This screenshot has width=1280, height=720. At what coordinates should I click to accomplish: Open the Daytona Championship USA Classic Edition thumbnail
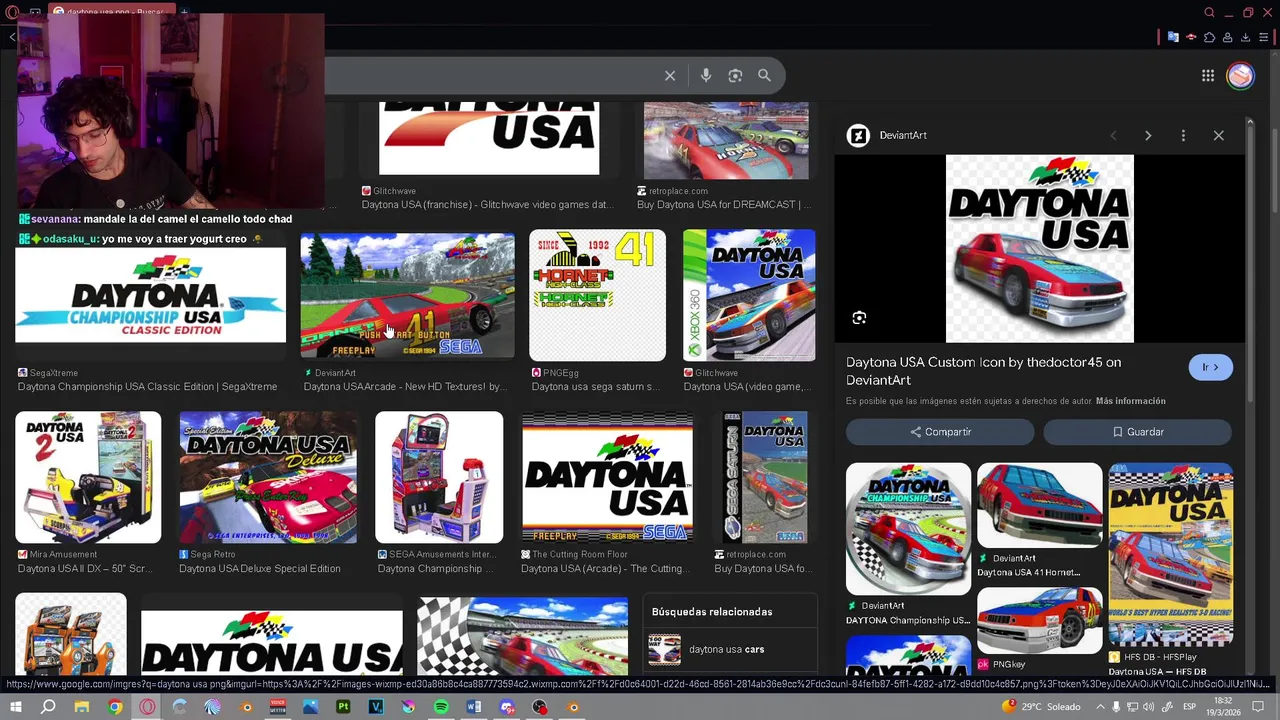coord(151,295)
